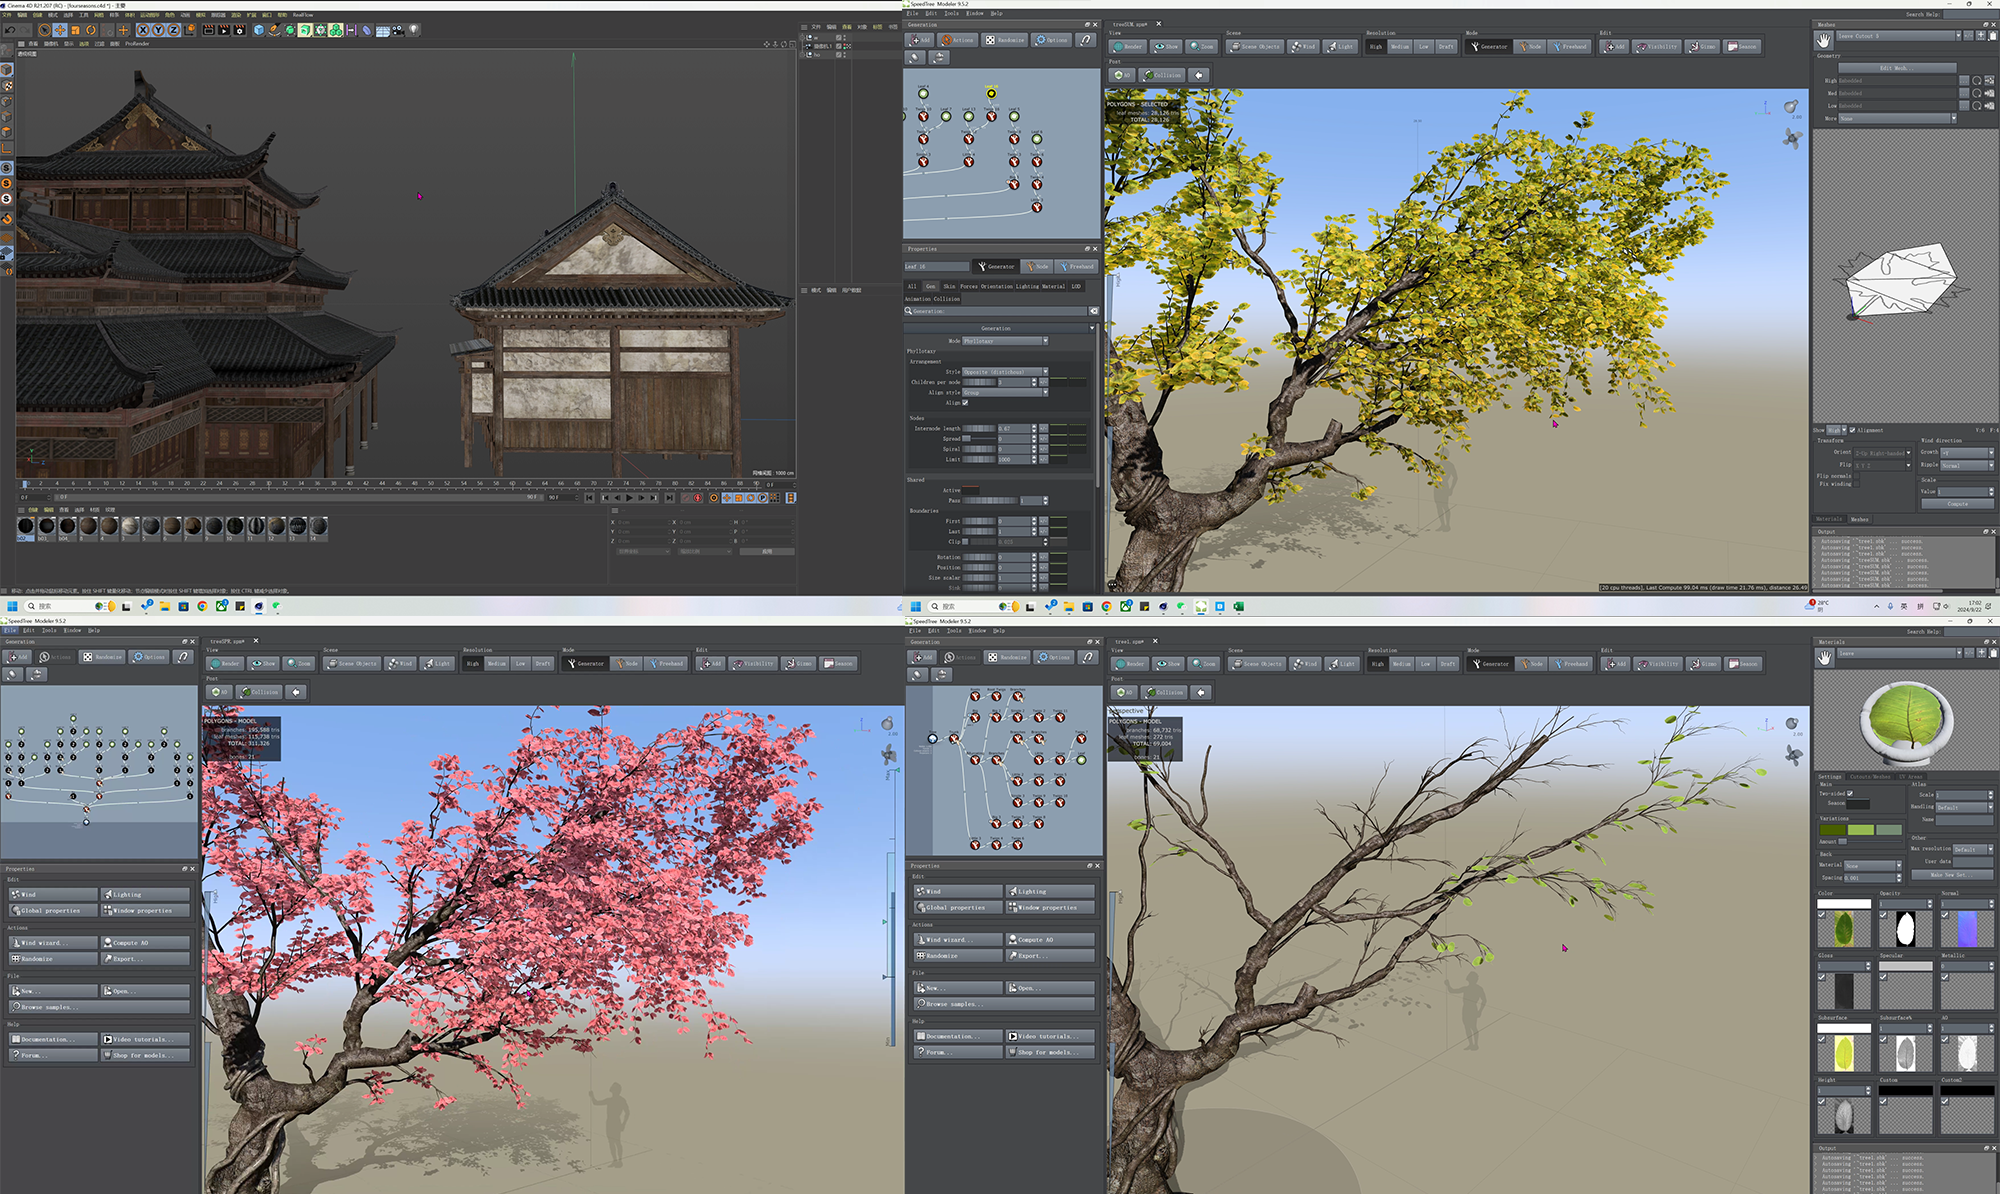Switch to the Skin properties tab
The image size is (2000, 1194).
click(x=949, y=286)
